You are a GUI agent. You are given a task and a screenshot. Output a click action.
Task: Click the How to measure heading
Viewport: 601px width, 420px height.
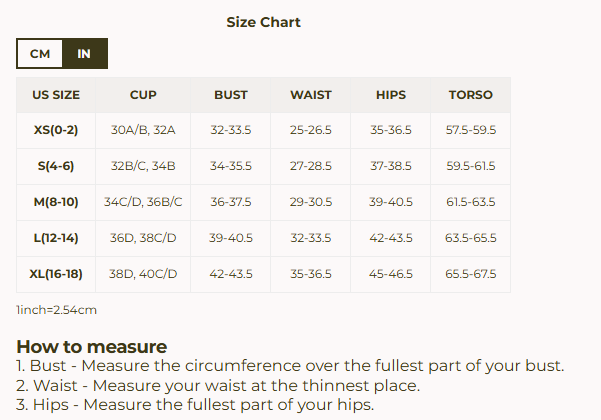tap(92, 347)
